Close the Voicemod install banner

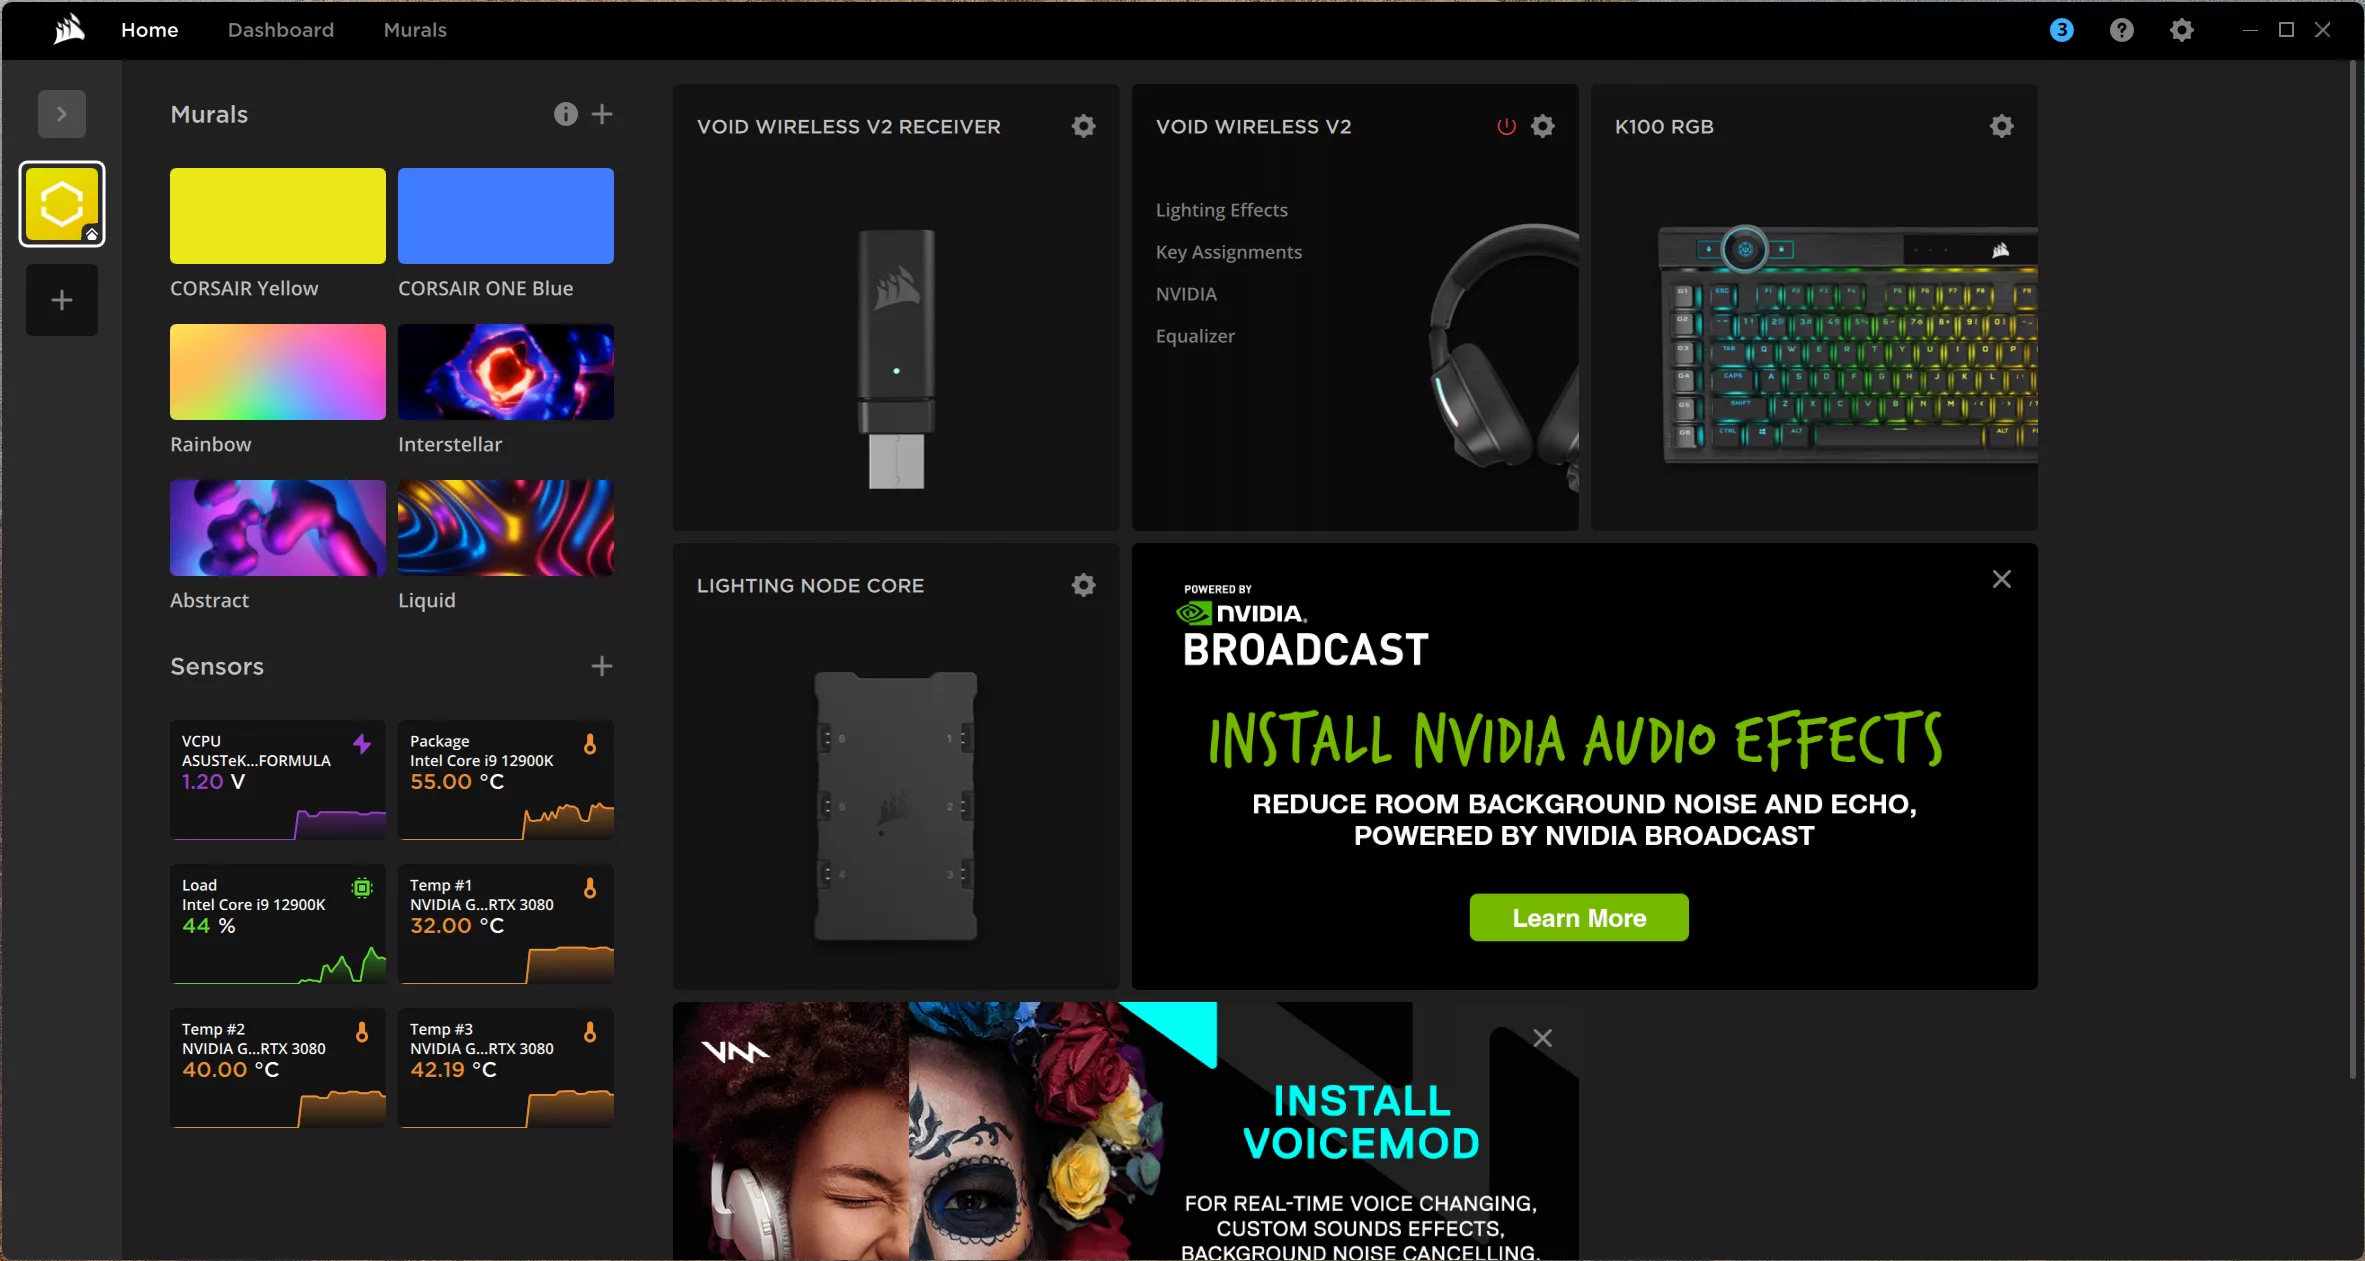pos(1543,1038)
